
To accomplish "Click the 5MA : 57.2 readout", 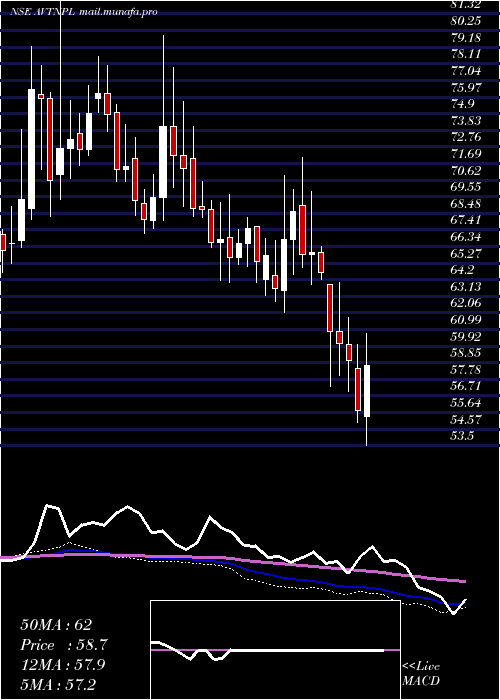I will pos(58,684).
